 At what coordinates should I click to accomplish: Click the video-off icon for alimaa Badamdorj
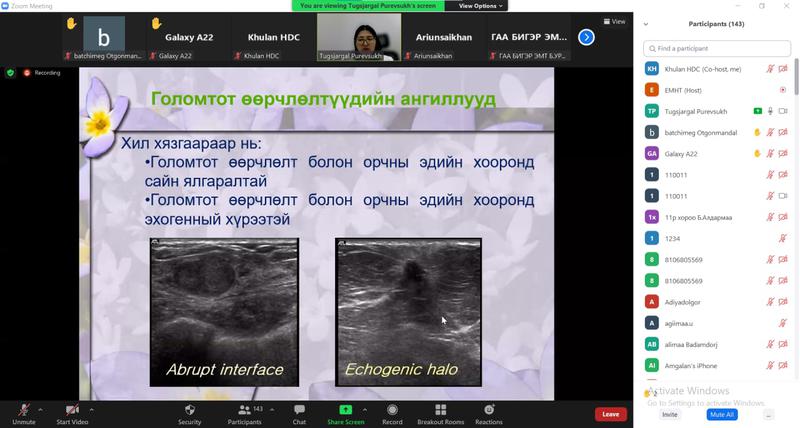(783, 344)
